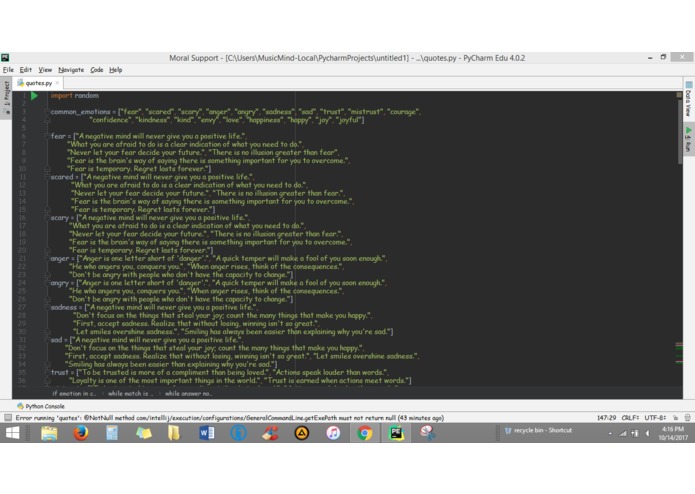
Task: Open the Edit menu
Action: coord(26,70)
